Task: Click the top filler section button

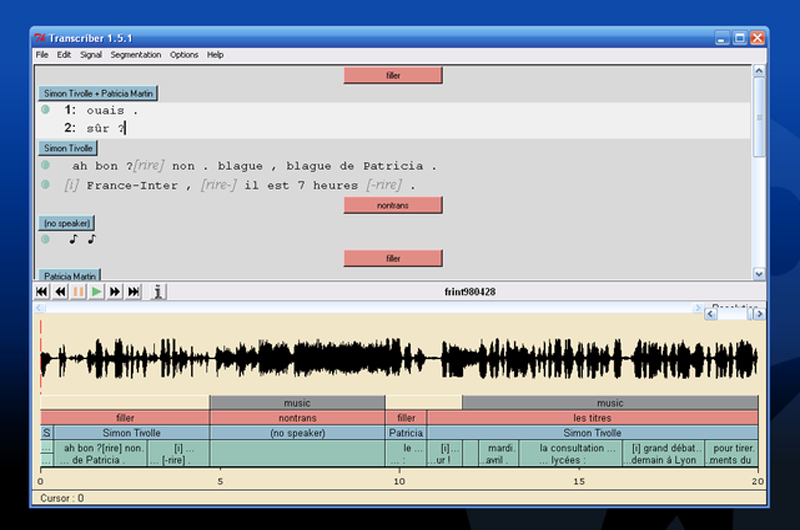Action: click(x=393, y=75)
